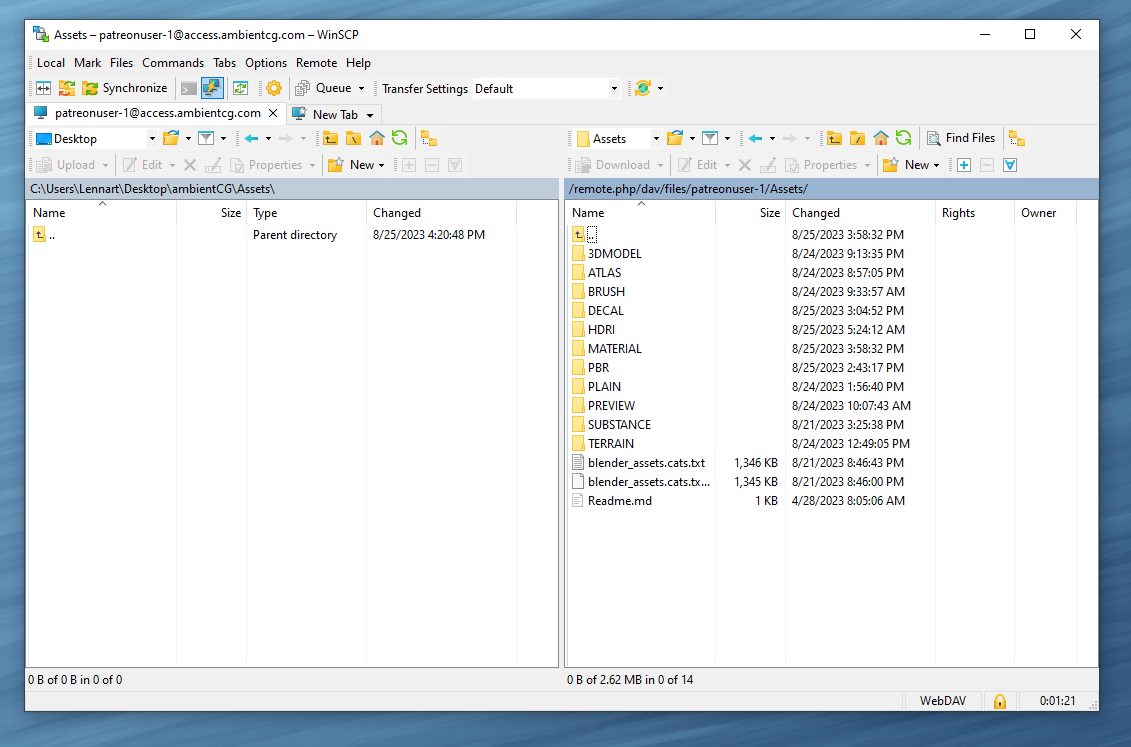This screenshot has width=1131, height=747.
Task: Select the HDRI folder
Action: click(601, 330)
